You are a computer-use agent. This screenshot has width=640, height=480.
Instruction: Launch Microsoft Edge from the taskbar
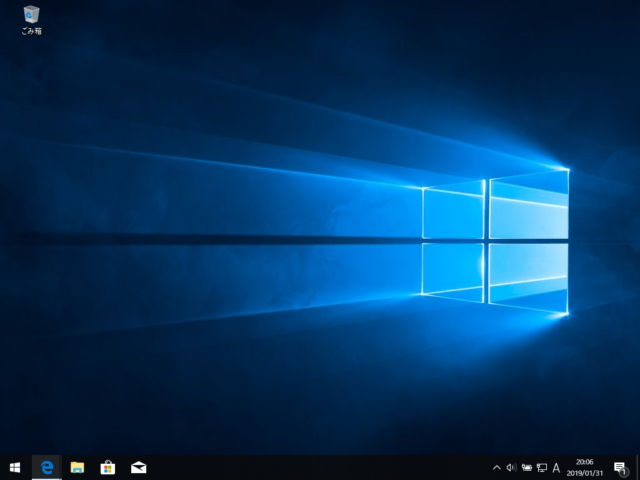47,467
